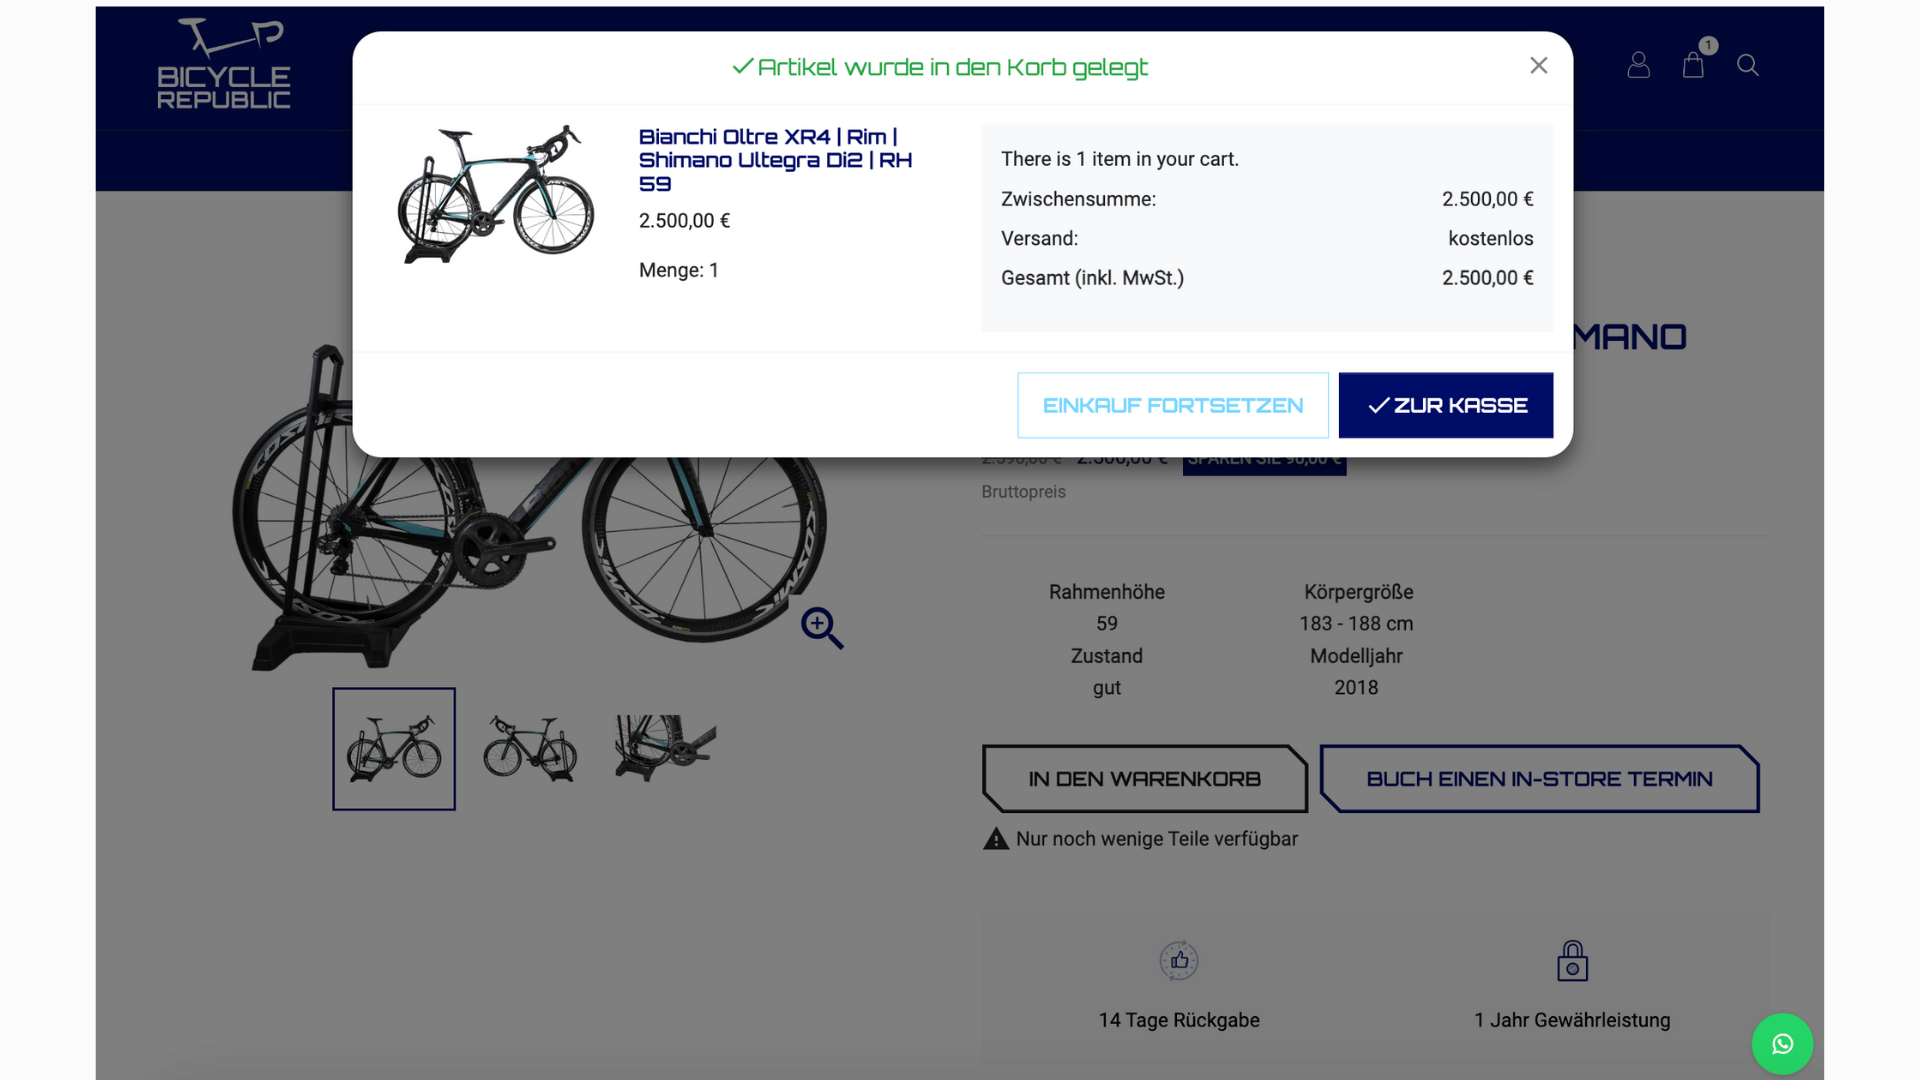This screenshot has width=1920, height=1080.
Task: Click the bike image in the popup
Action: pos(496,194)
